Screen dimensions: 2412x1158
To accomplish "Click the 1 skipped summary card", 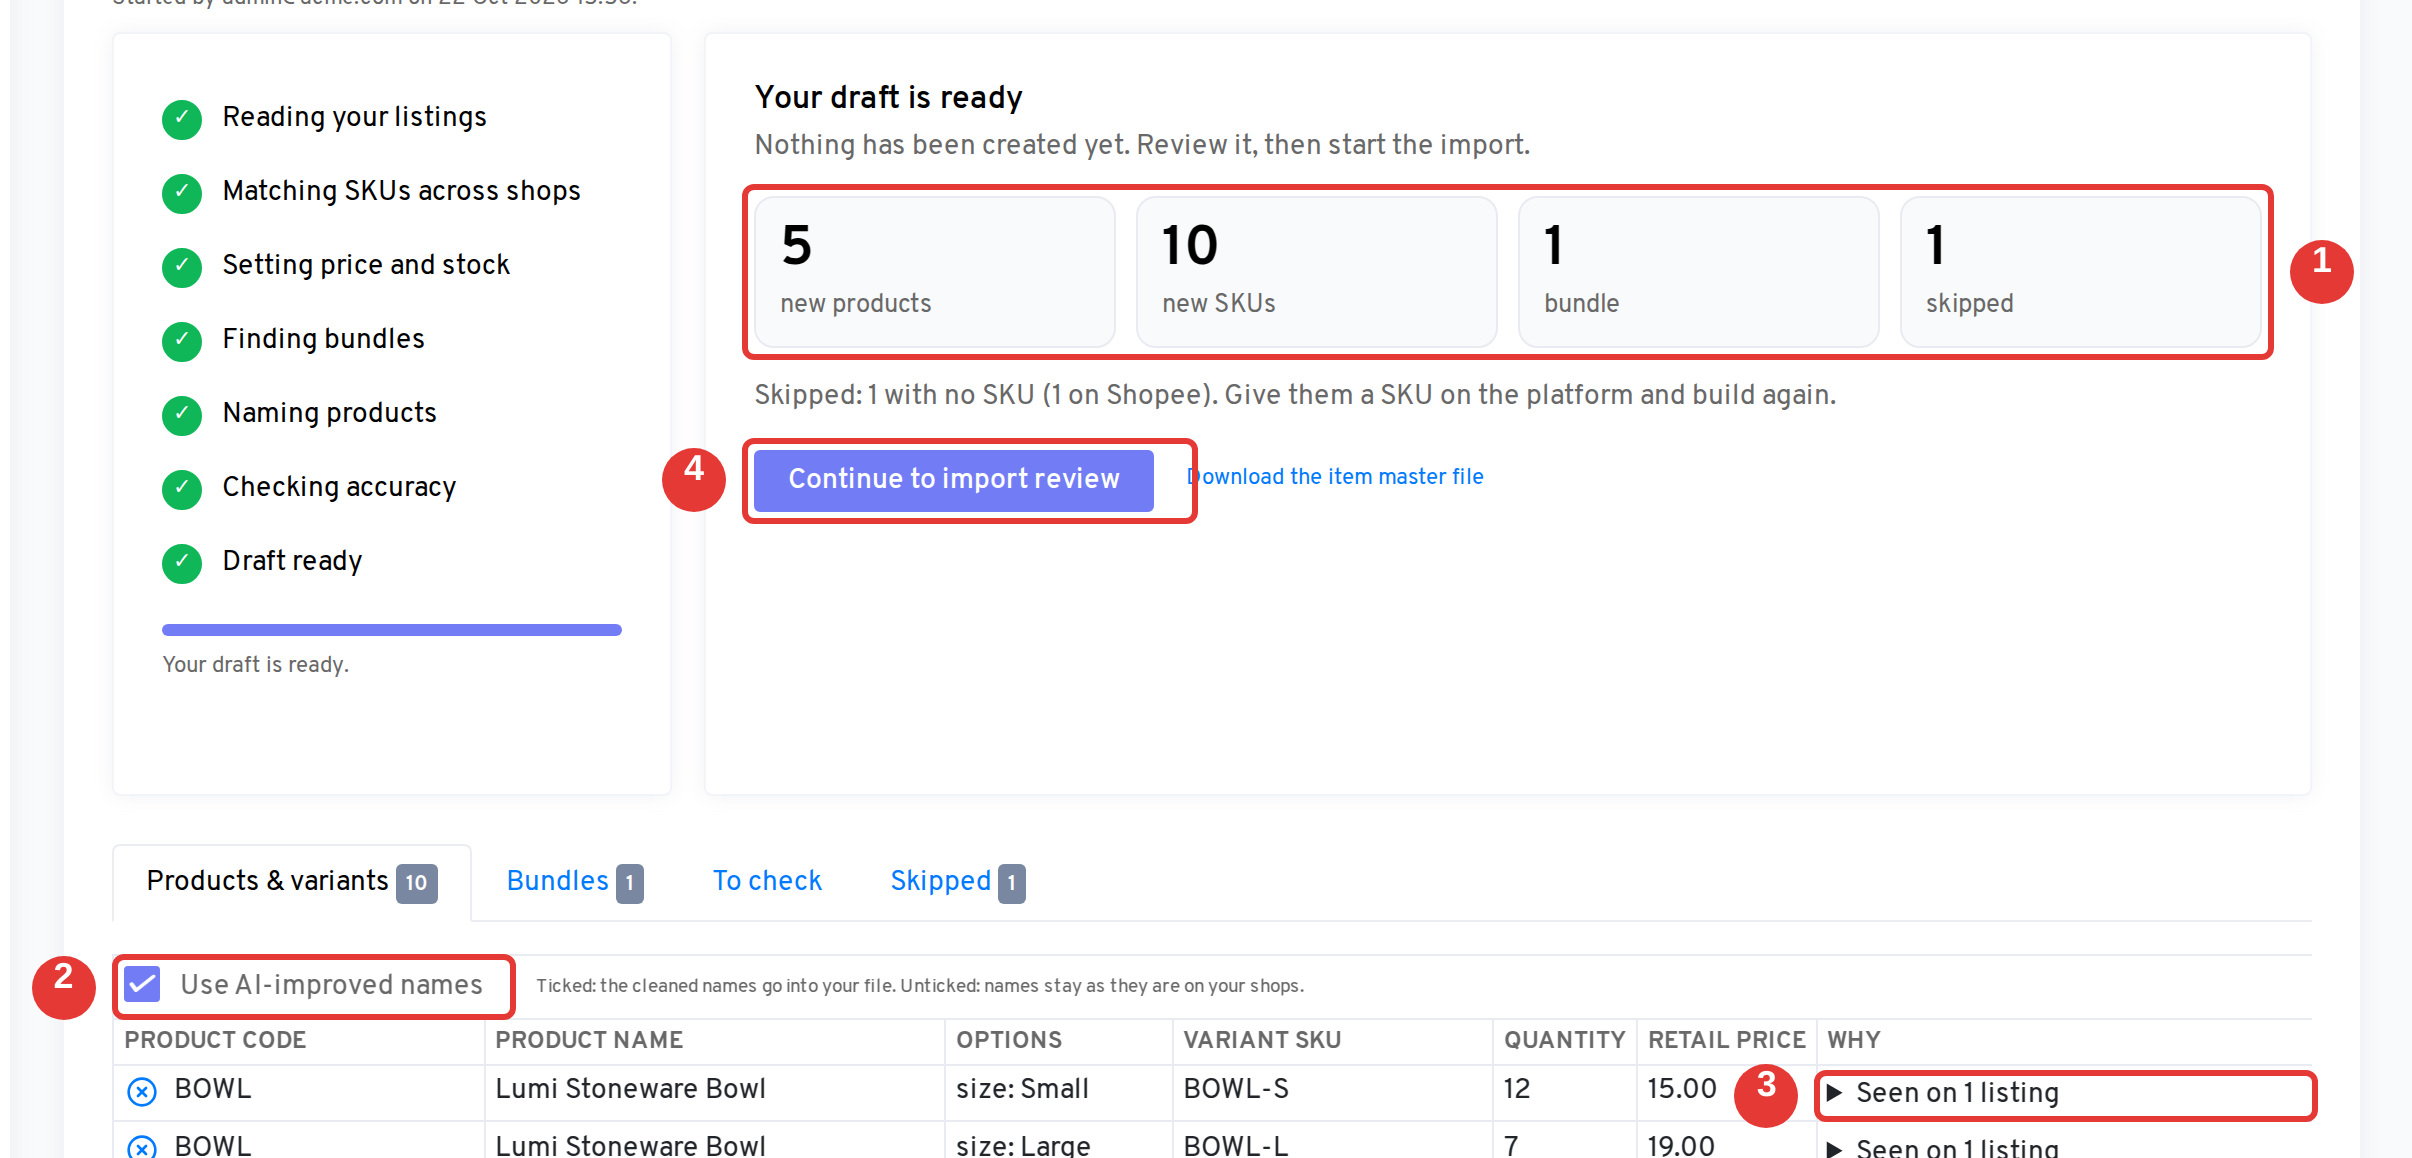I will coord(2081,272).
